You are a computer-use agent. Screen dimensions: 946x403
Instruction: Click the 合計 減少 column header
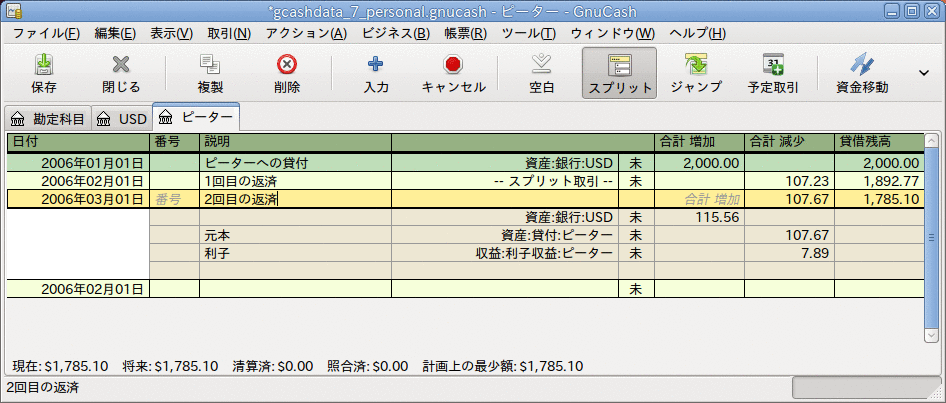tap(789, 143)
